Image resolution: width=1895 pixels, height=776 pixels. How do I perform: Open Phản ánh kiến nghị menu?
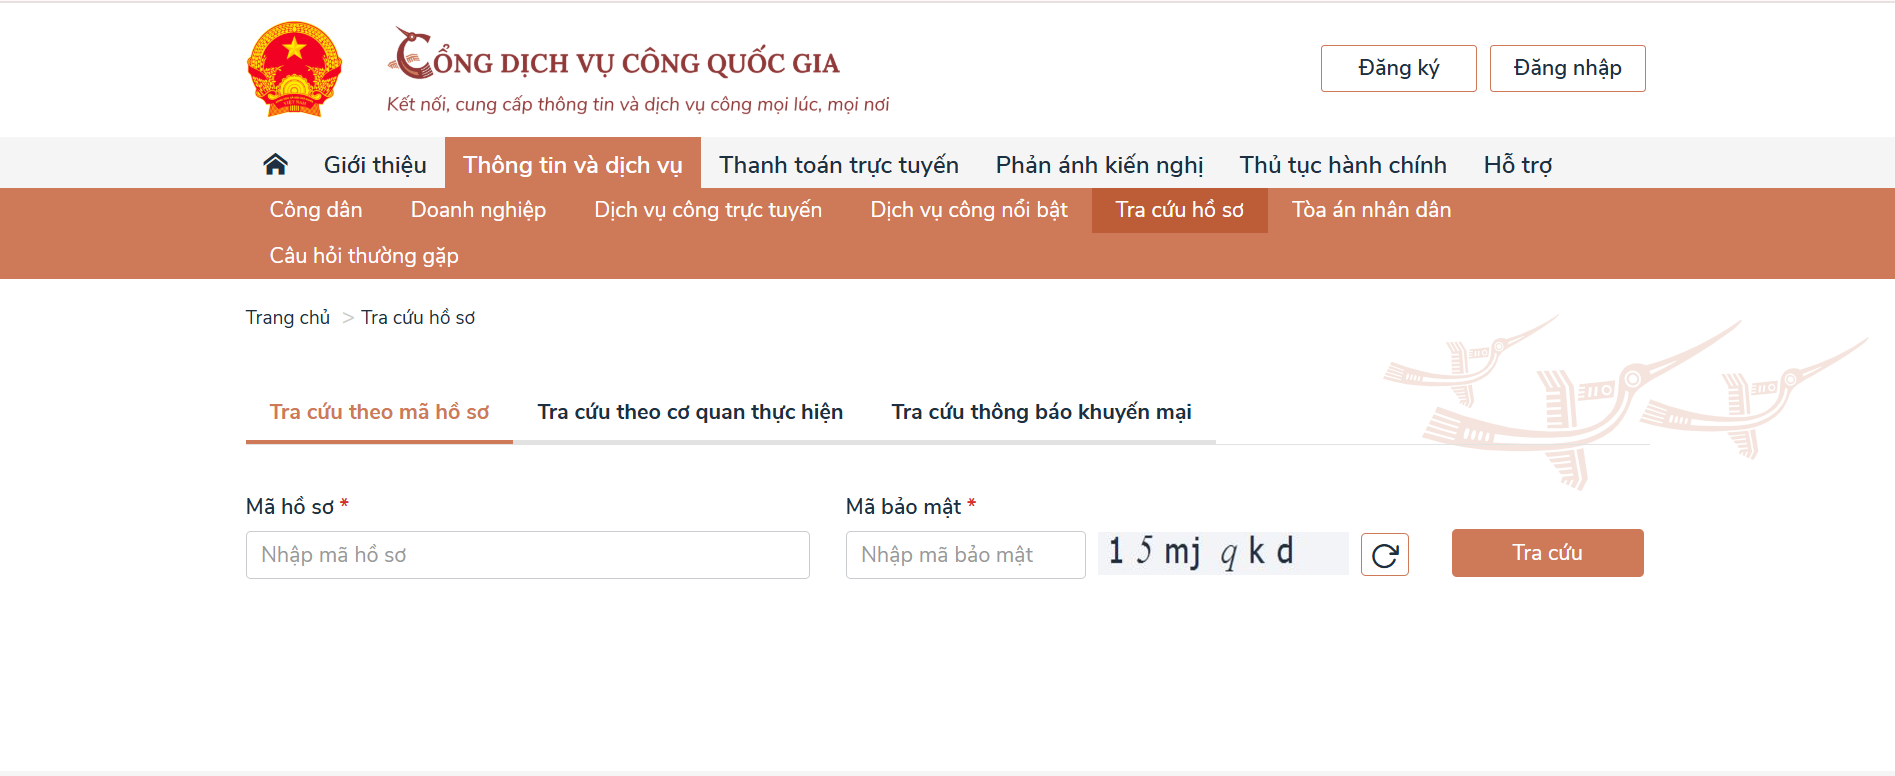pyautogui.click(x=1099, y=164)
